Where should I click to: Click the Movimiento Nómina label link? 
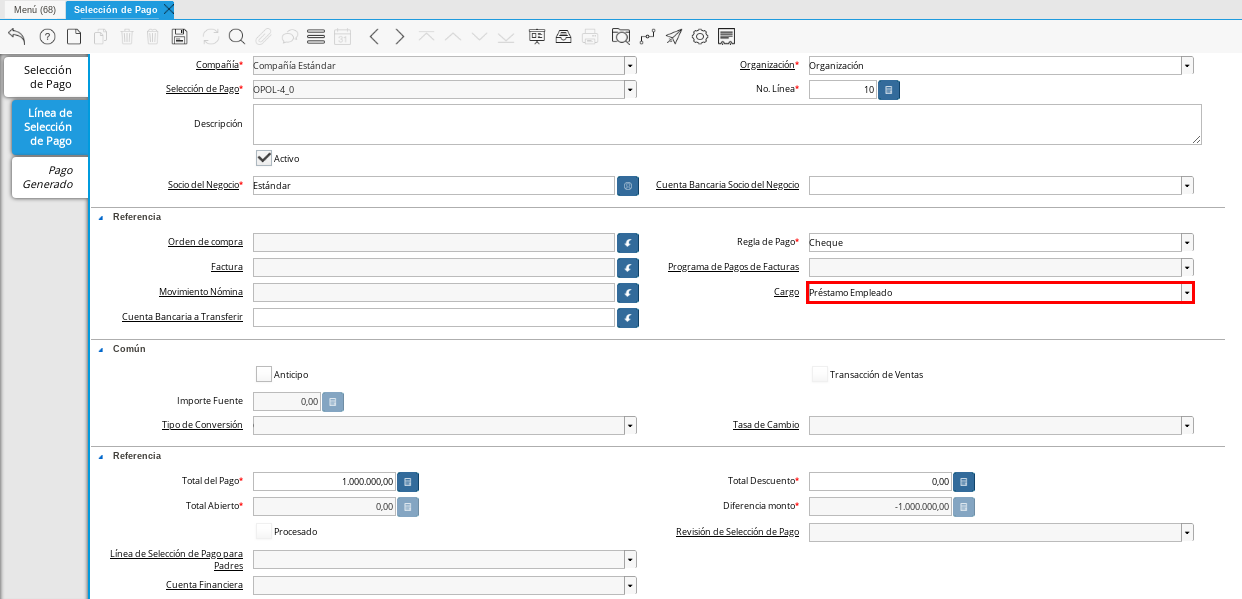click(x=201, y=292)
